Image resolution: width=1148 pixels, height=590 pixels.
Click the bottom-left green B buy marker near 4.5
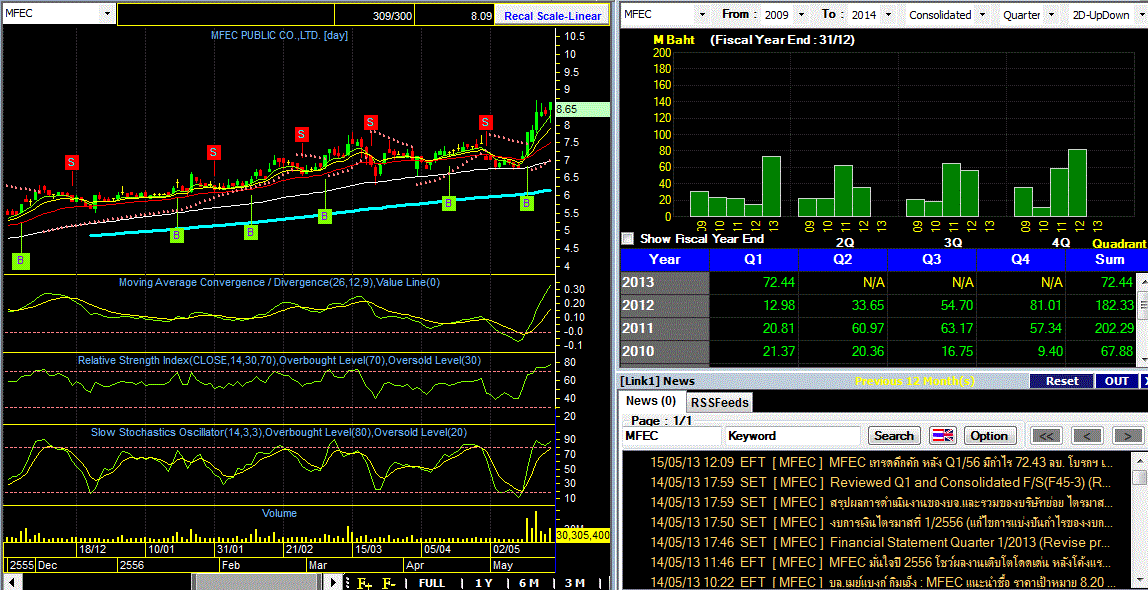tap(20, 260)
